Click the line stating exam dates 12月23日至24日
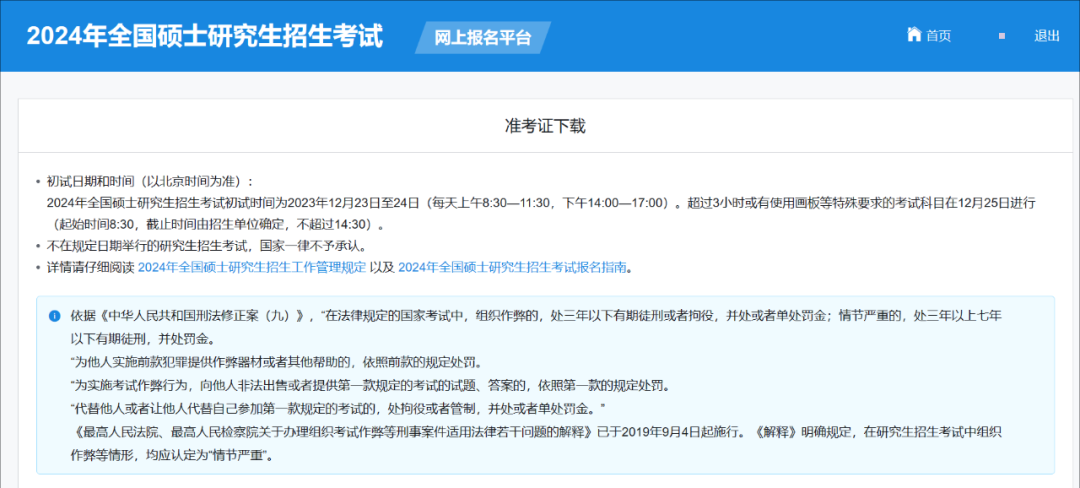This screenshot has width=1080, height=488. point(540,202)
